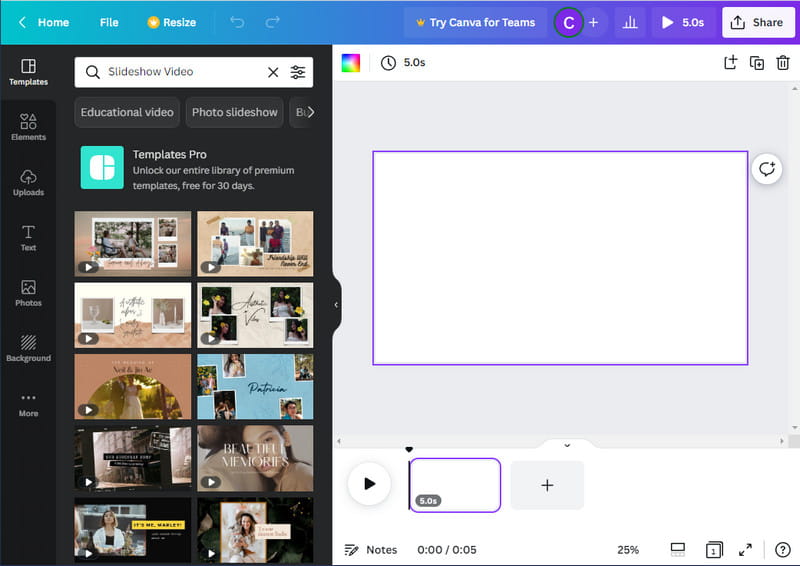Open the Templates tab
This screenshot has height=566, width=800.
tap(29, 72)
